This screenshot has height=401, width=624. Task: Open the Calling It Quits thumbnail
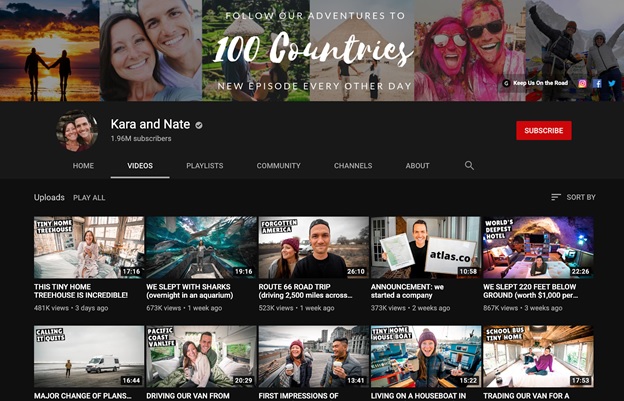[x=89, y=357]
